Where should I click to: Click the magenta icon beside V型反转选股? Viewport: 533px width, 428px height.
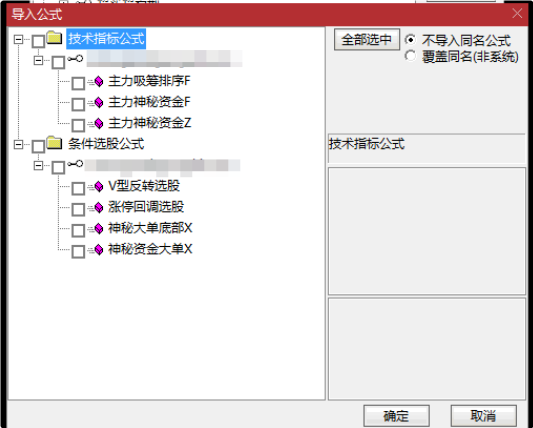(99, 186)
